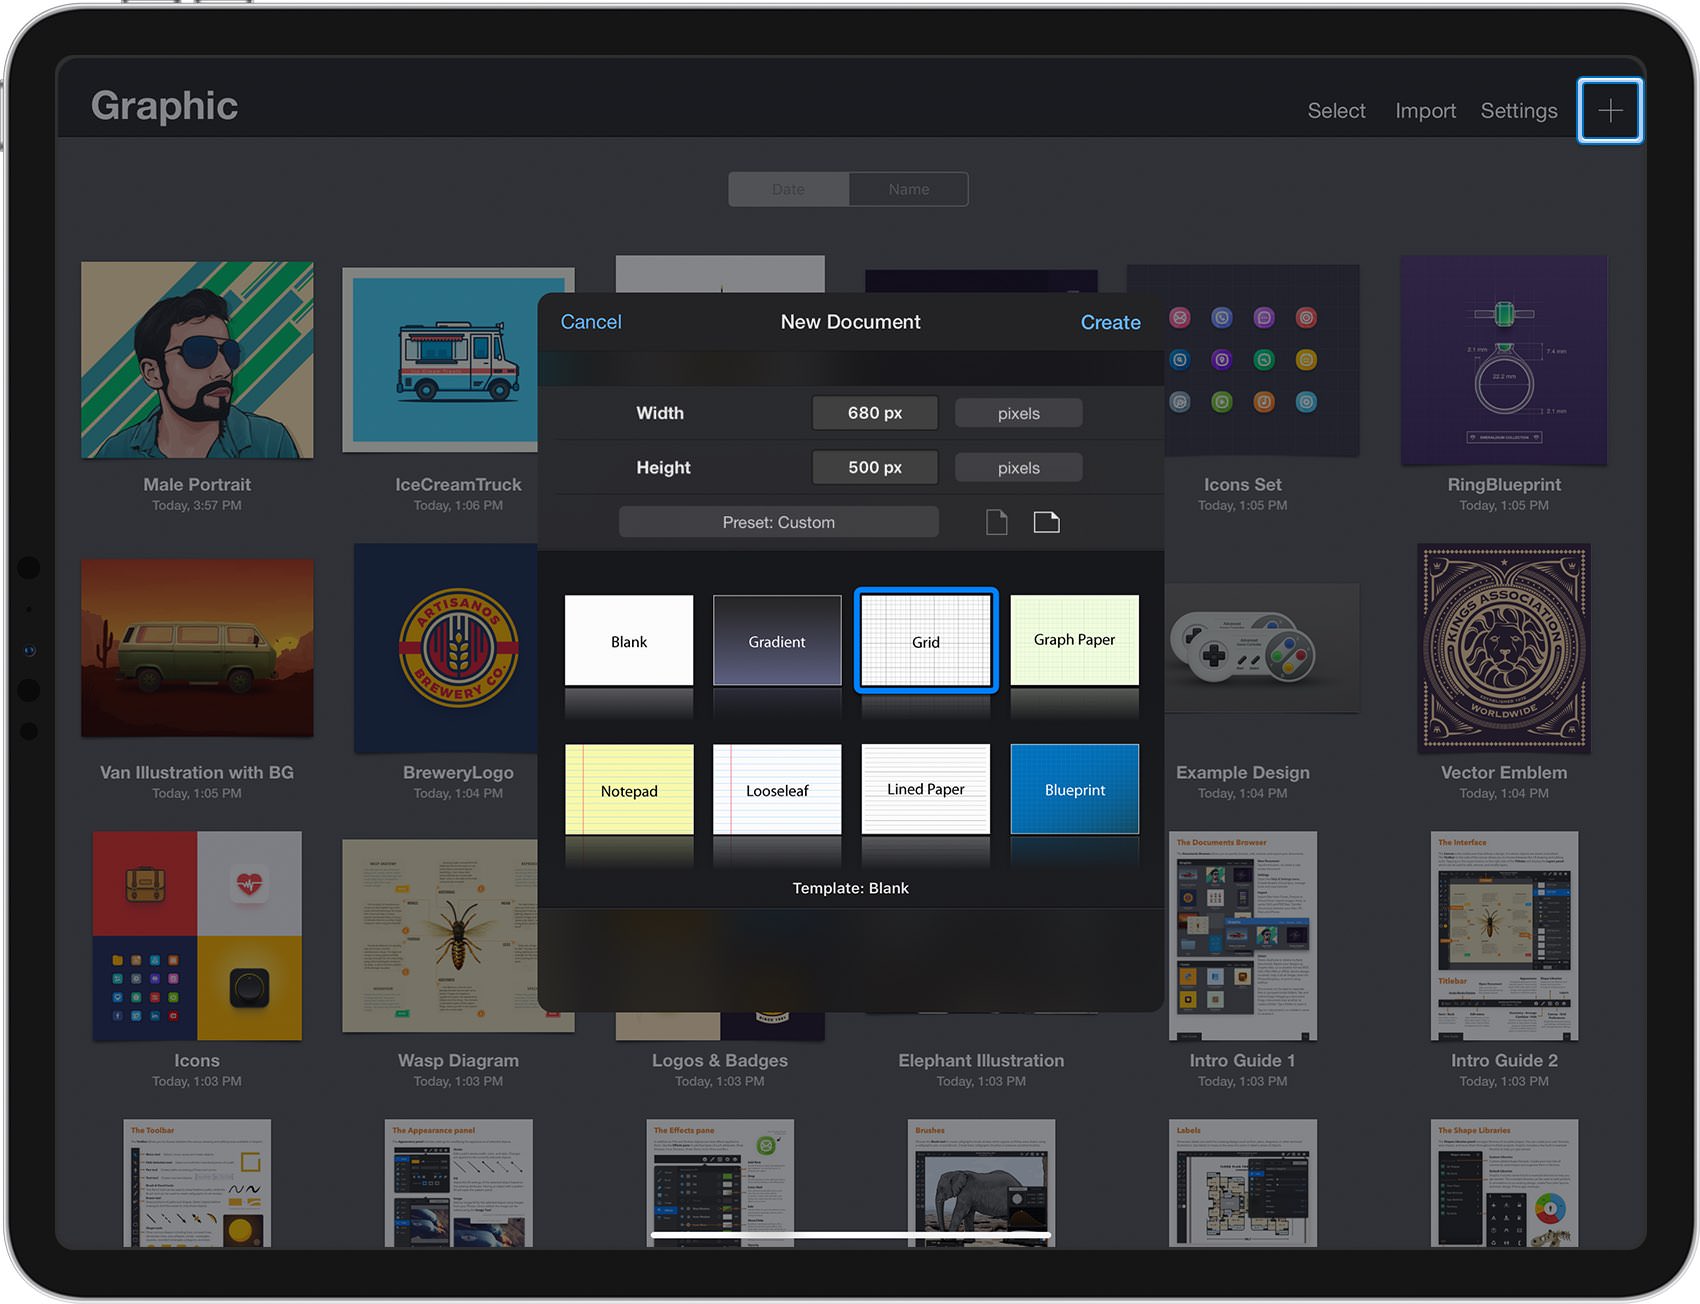The height and width of the screenshot is (1304, 1700).
Task: Tap the plus new document icon
Action: 1610,111
